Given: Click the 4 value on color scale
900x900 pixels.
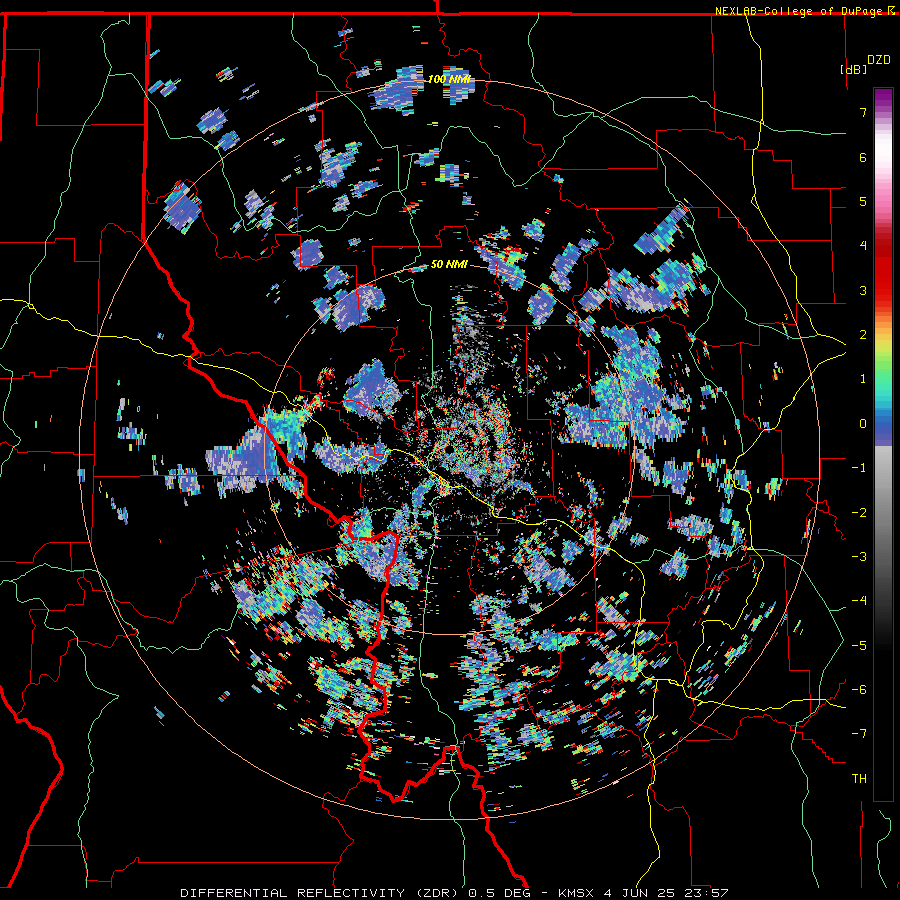Looking at the screenshot, I should pyautogui.click(x=863, y=245).
